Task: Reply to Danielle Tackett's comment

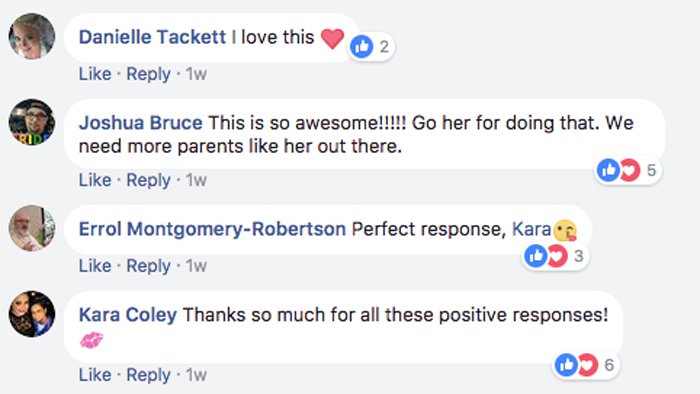Action: coord(148,74)
